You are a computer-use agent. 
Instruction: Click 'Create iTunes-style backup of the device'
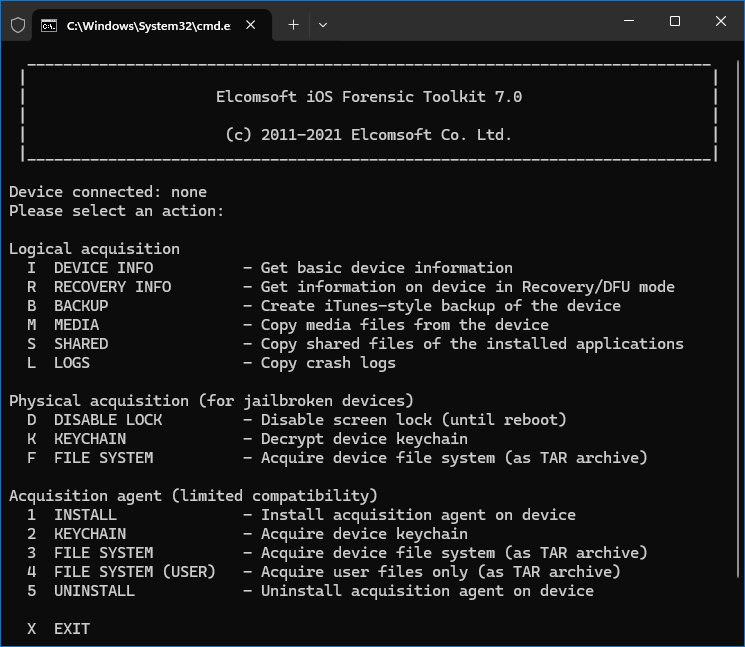coord(440,306)
